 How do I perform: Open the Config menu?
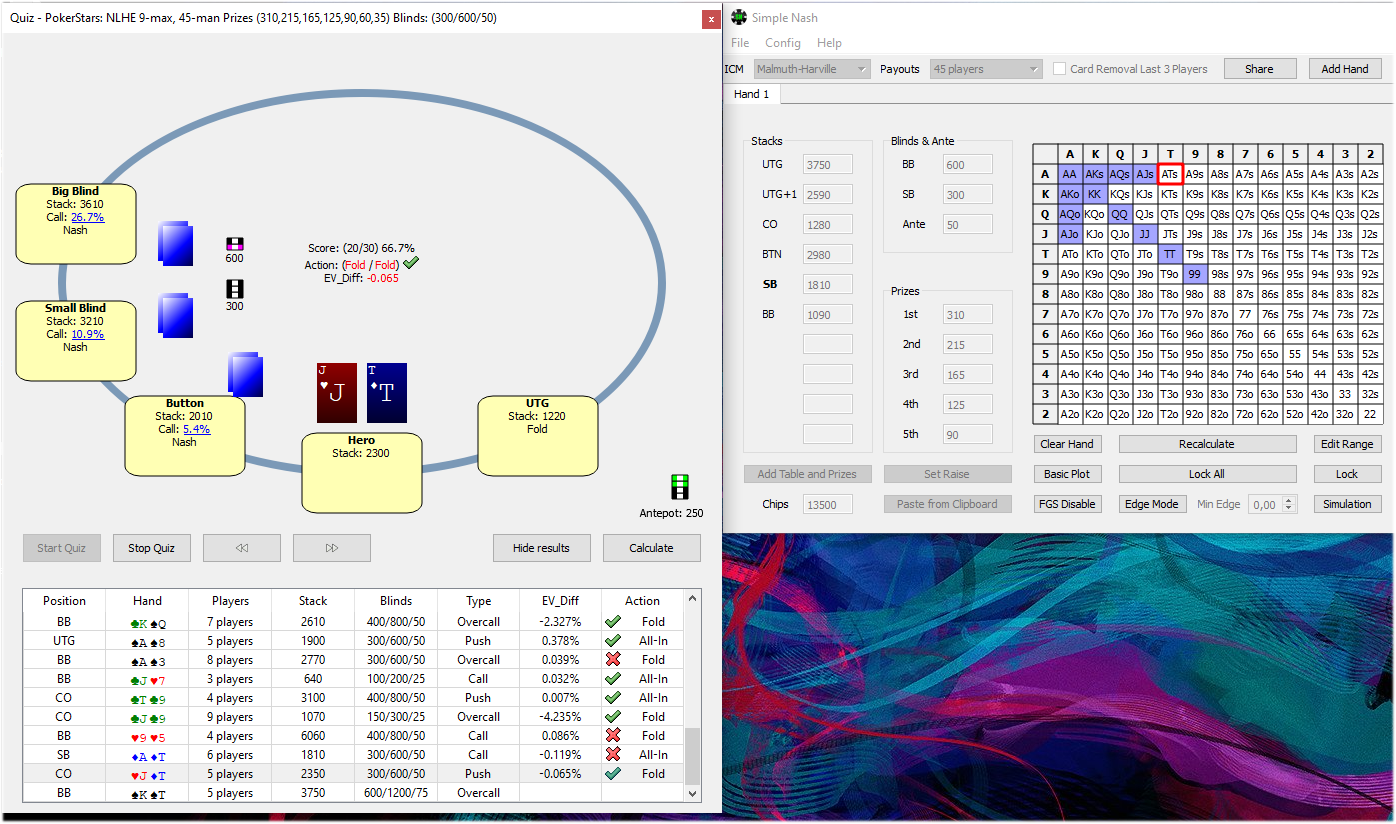tap(783, 43)
